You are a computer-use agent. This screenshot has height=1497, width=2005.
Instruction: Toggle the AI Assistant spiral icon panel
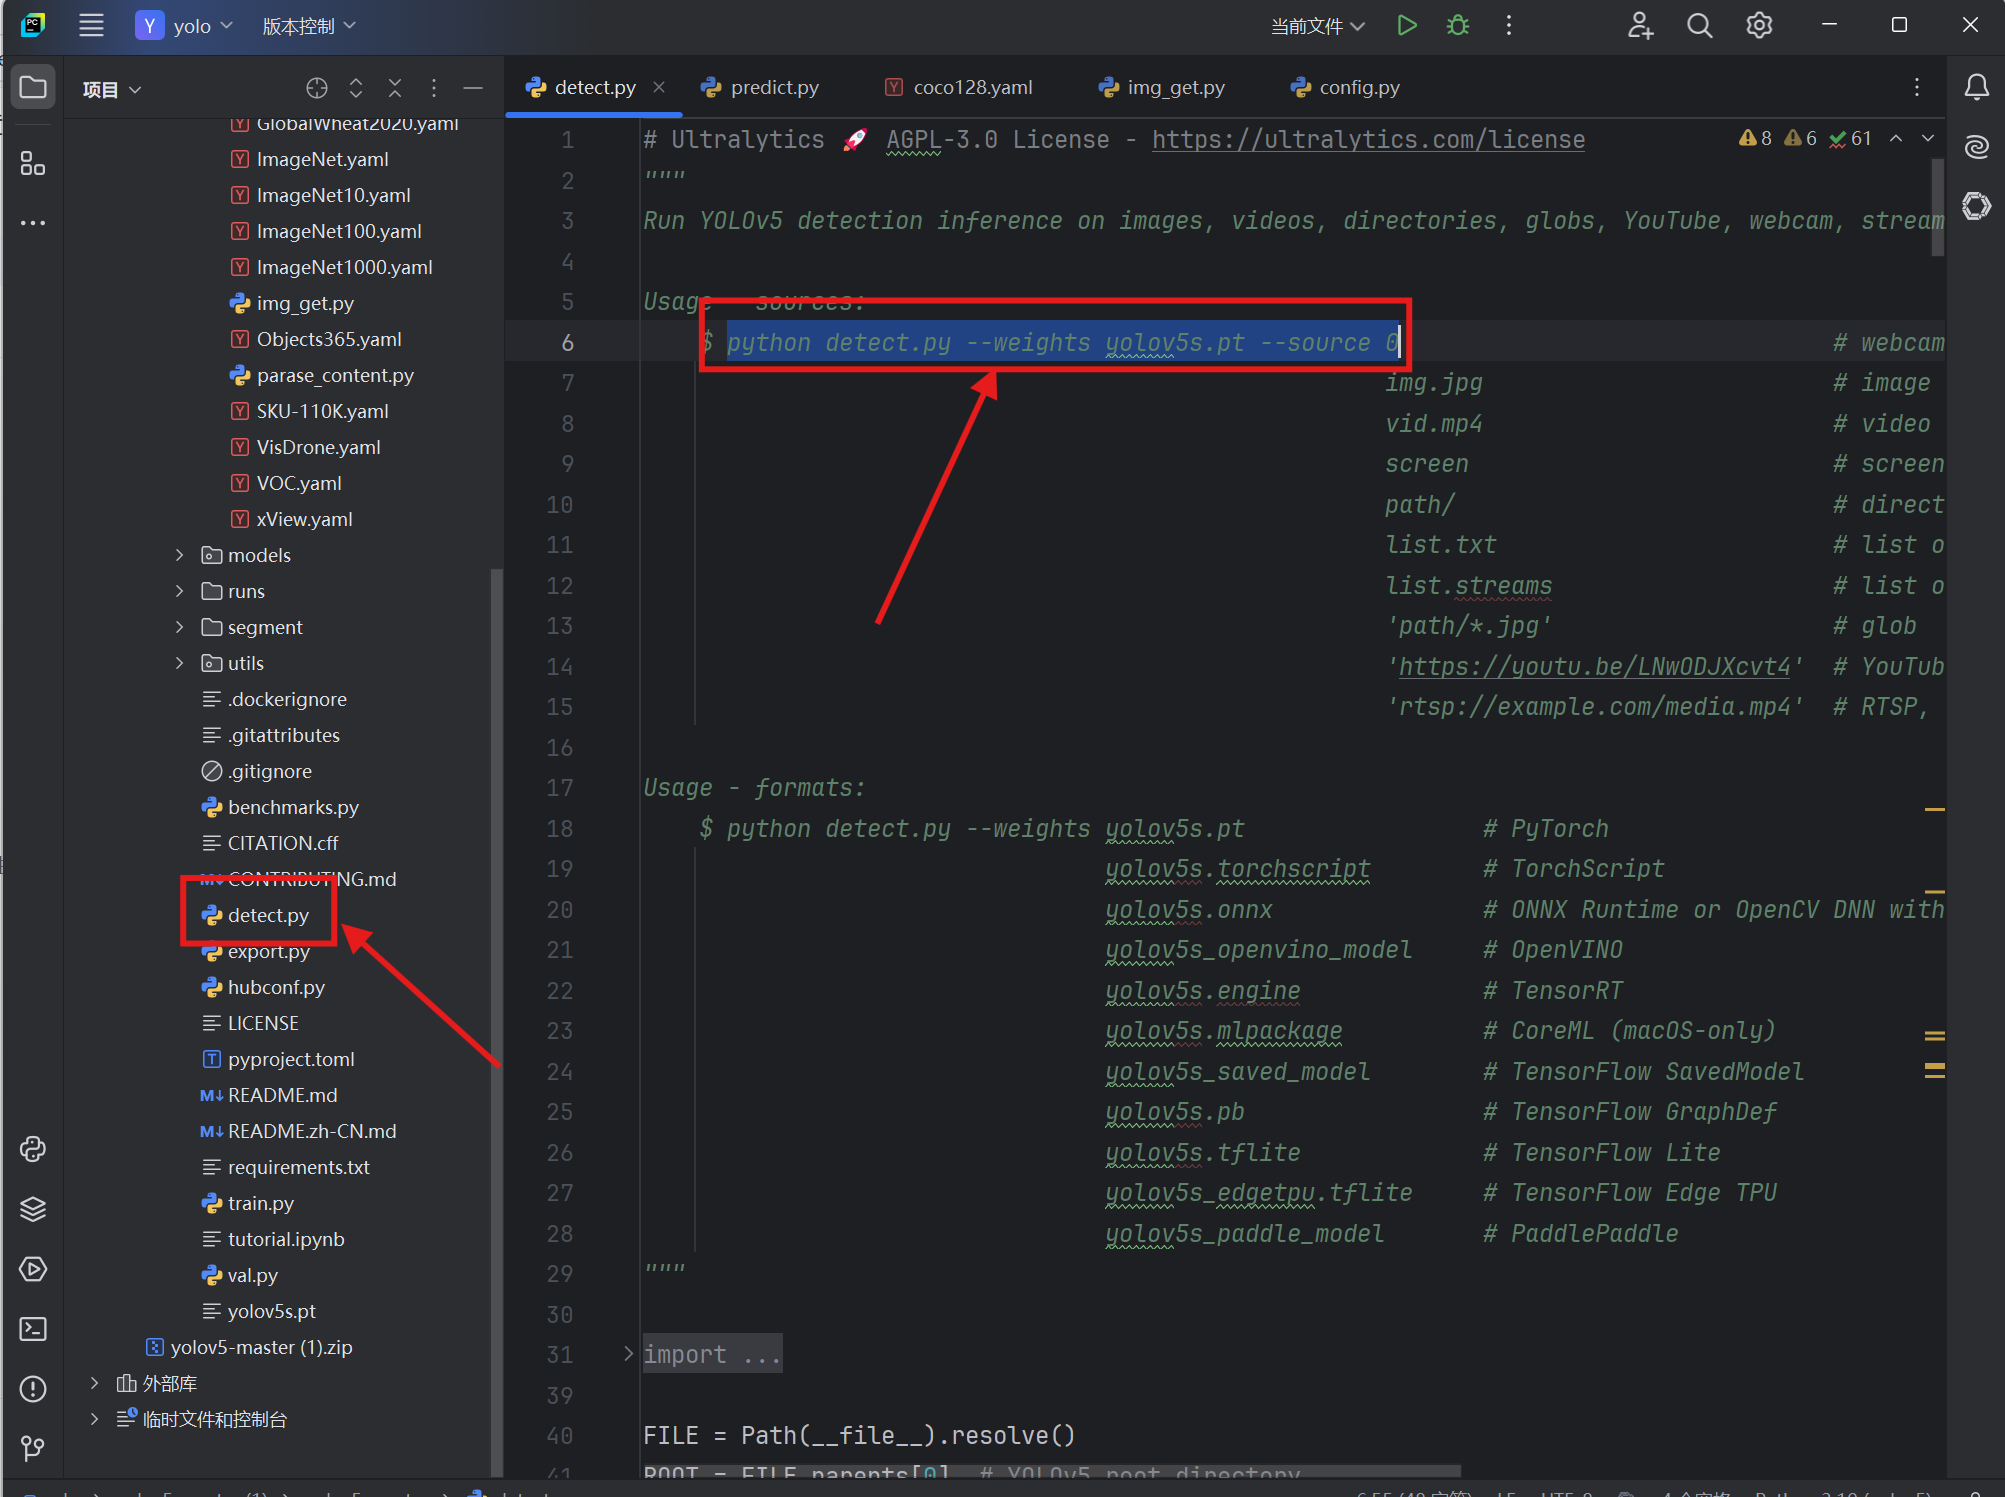pos(1976,147)
